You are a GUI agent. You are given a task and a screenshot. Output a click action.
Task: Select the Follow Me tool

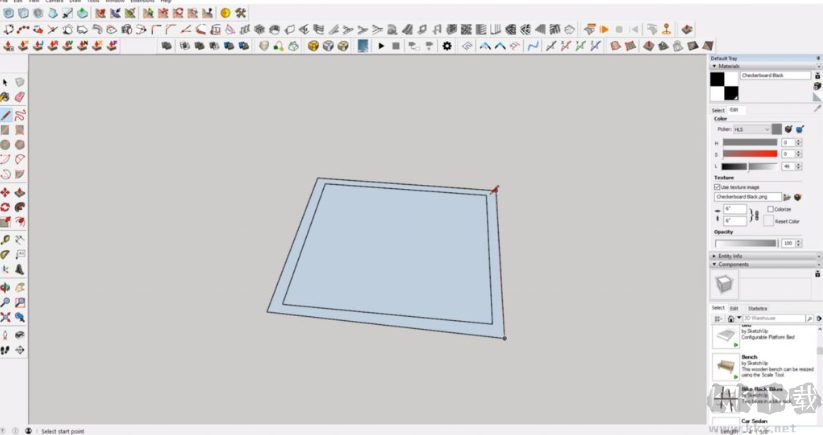tap(19, 207)
